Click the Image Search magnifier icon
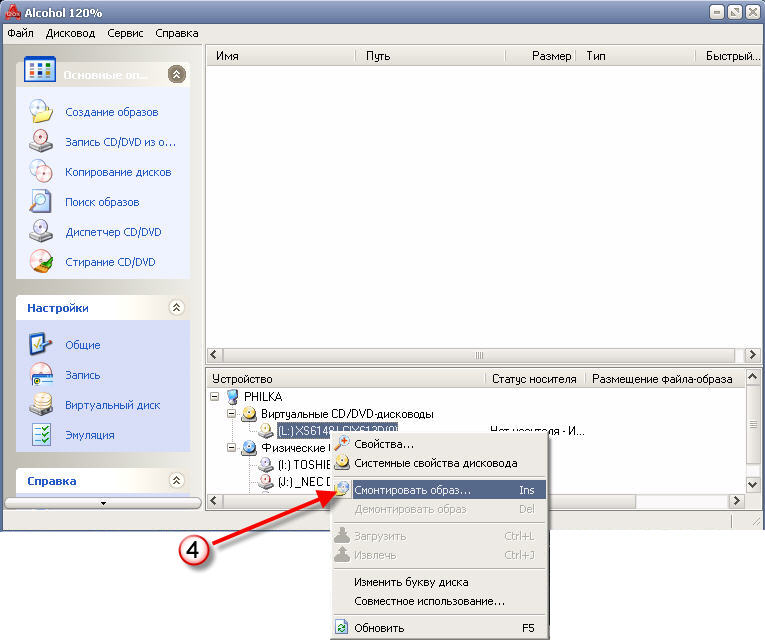The image size is (765, 640). (x=41, y=201)
